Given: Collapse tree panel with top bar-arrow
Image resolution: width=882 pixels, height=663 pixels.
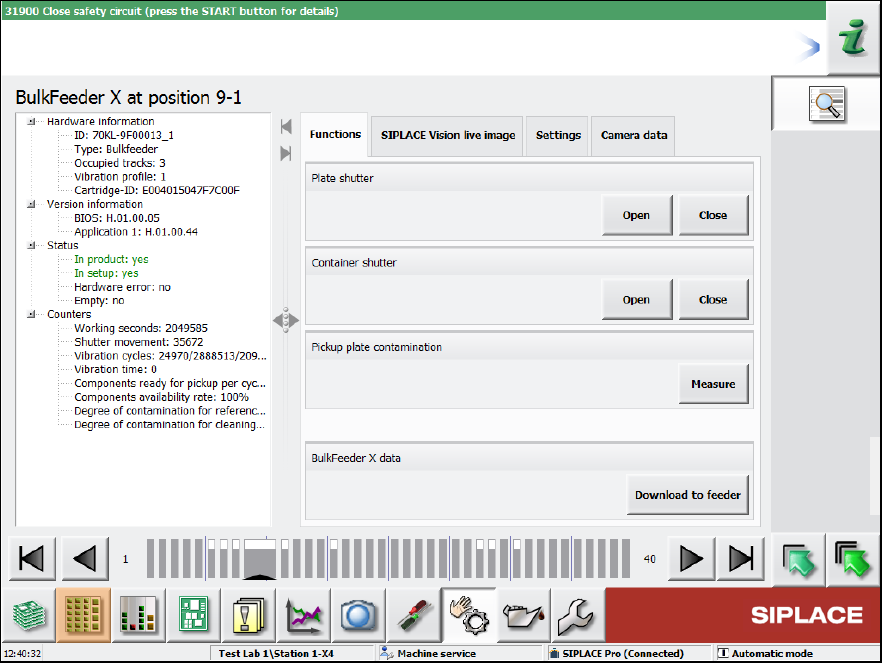Looking at the screenshot, I should coord(286,127).
